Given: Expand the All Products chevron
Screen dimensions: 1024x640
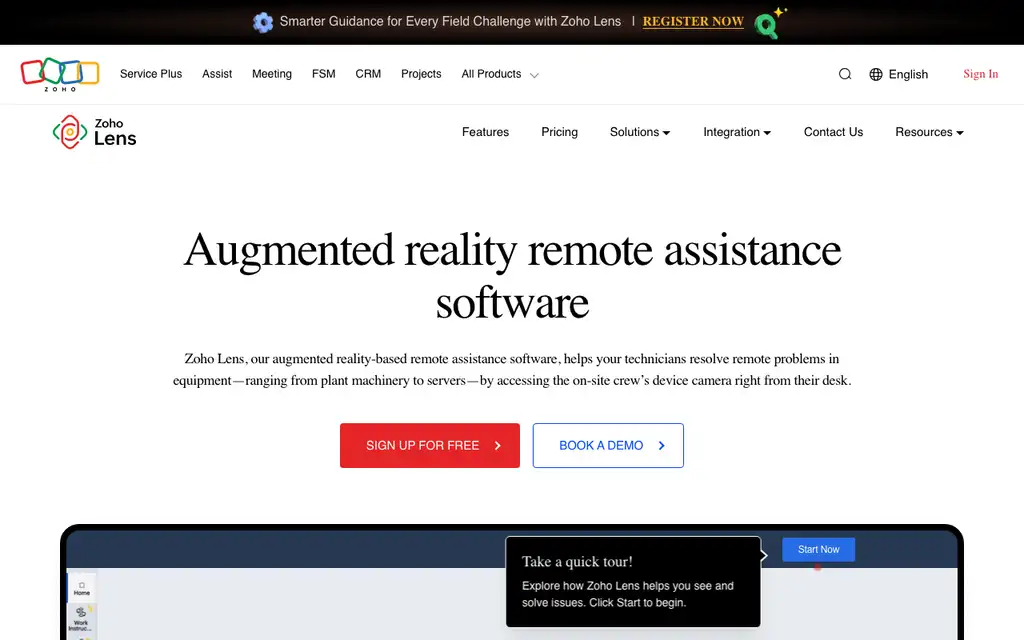Looking at the screenshot, I should pyautogui.click(x=534, y=75).
